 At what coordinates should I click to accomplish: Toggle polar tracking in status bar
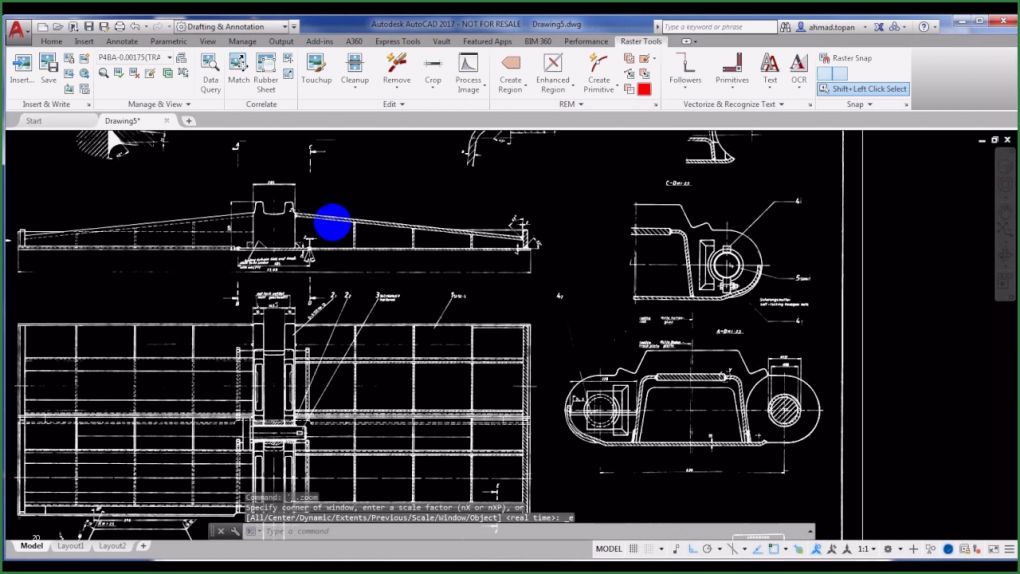pyautogui.click(x=707, y=549)
